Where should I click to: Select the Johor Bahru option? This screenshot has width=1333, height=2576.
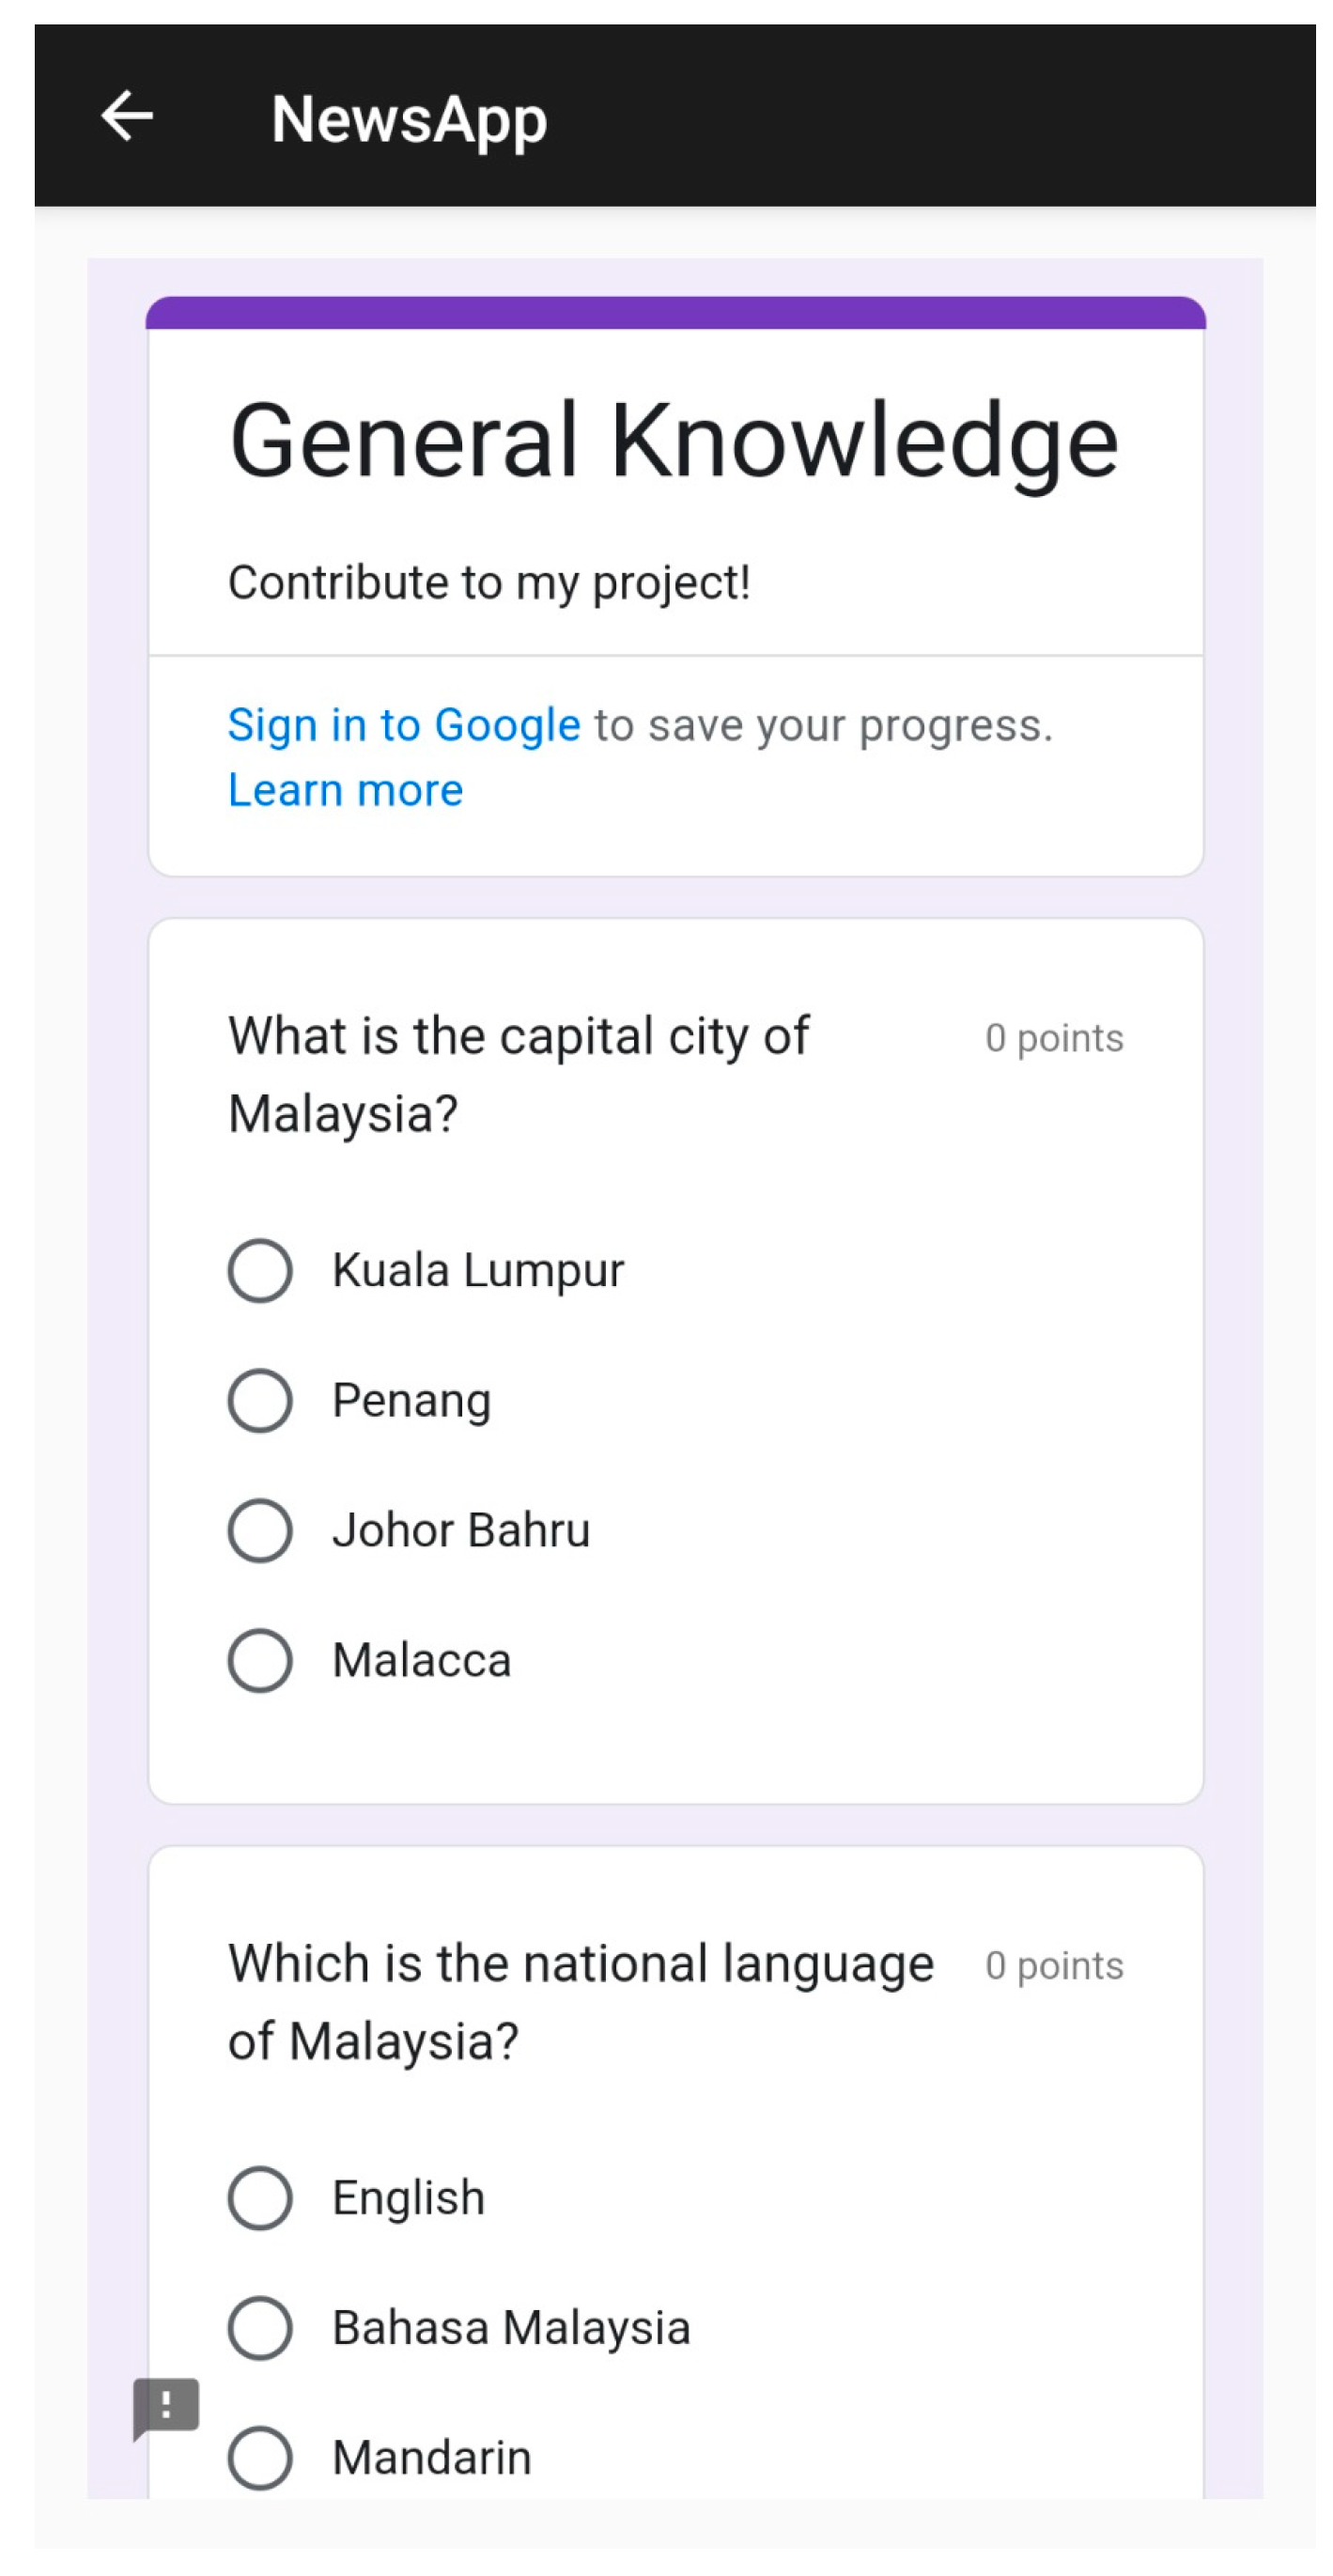click(x=260, y=1530)
